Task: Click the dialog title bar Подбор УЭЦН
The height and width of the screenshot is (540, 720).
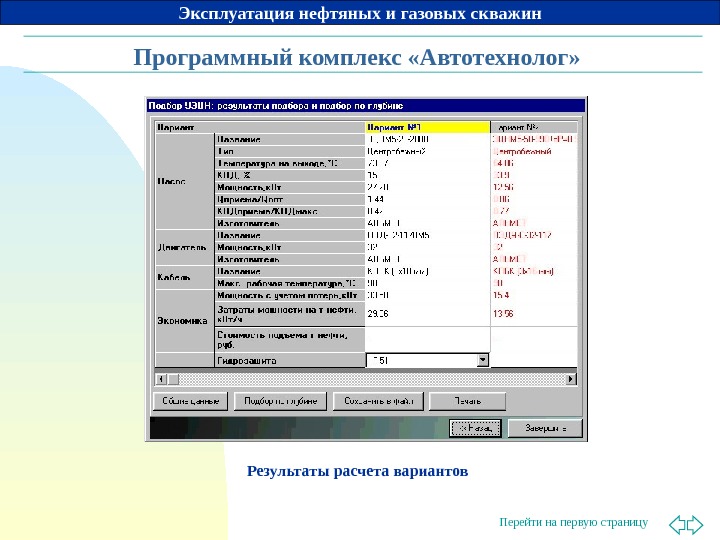Action: 366,106
